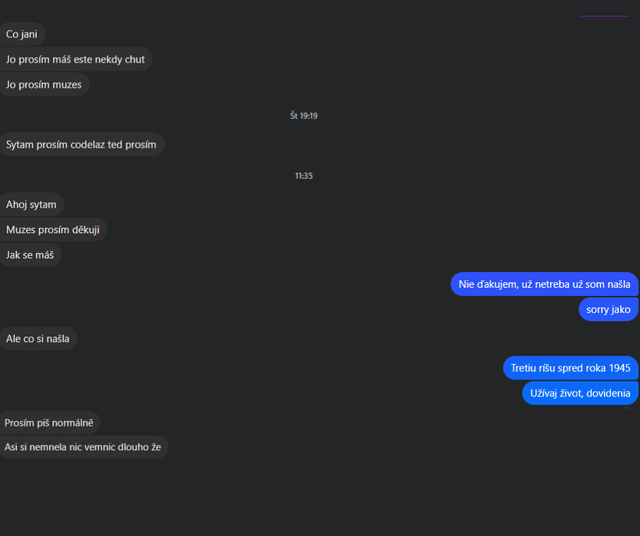The width and height of the screenshot is (640, 536).
Task: Click the "11:35" timestamp separator
Action: (x=304, y=176)
